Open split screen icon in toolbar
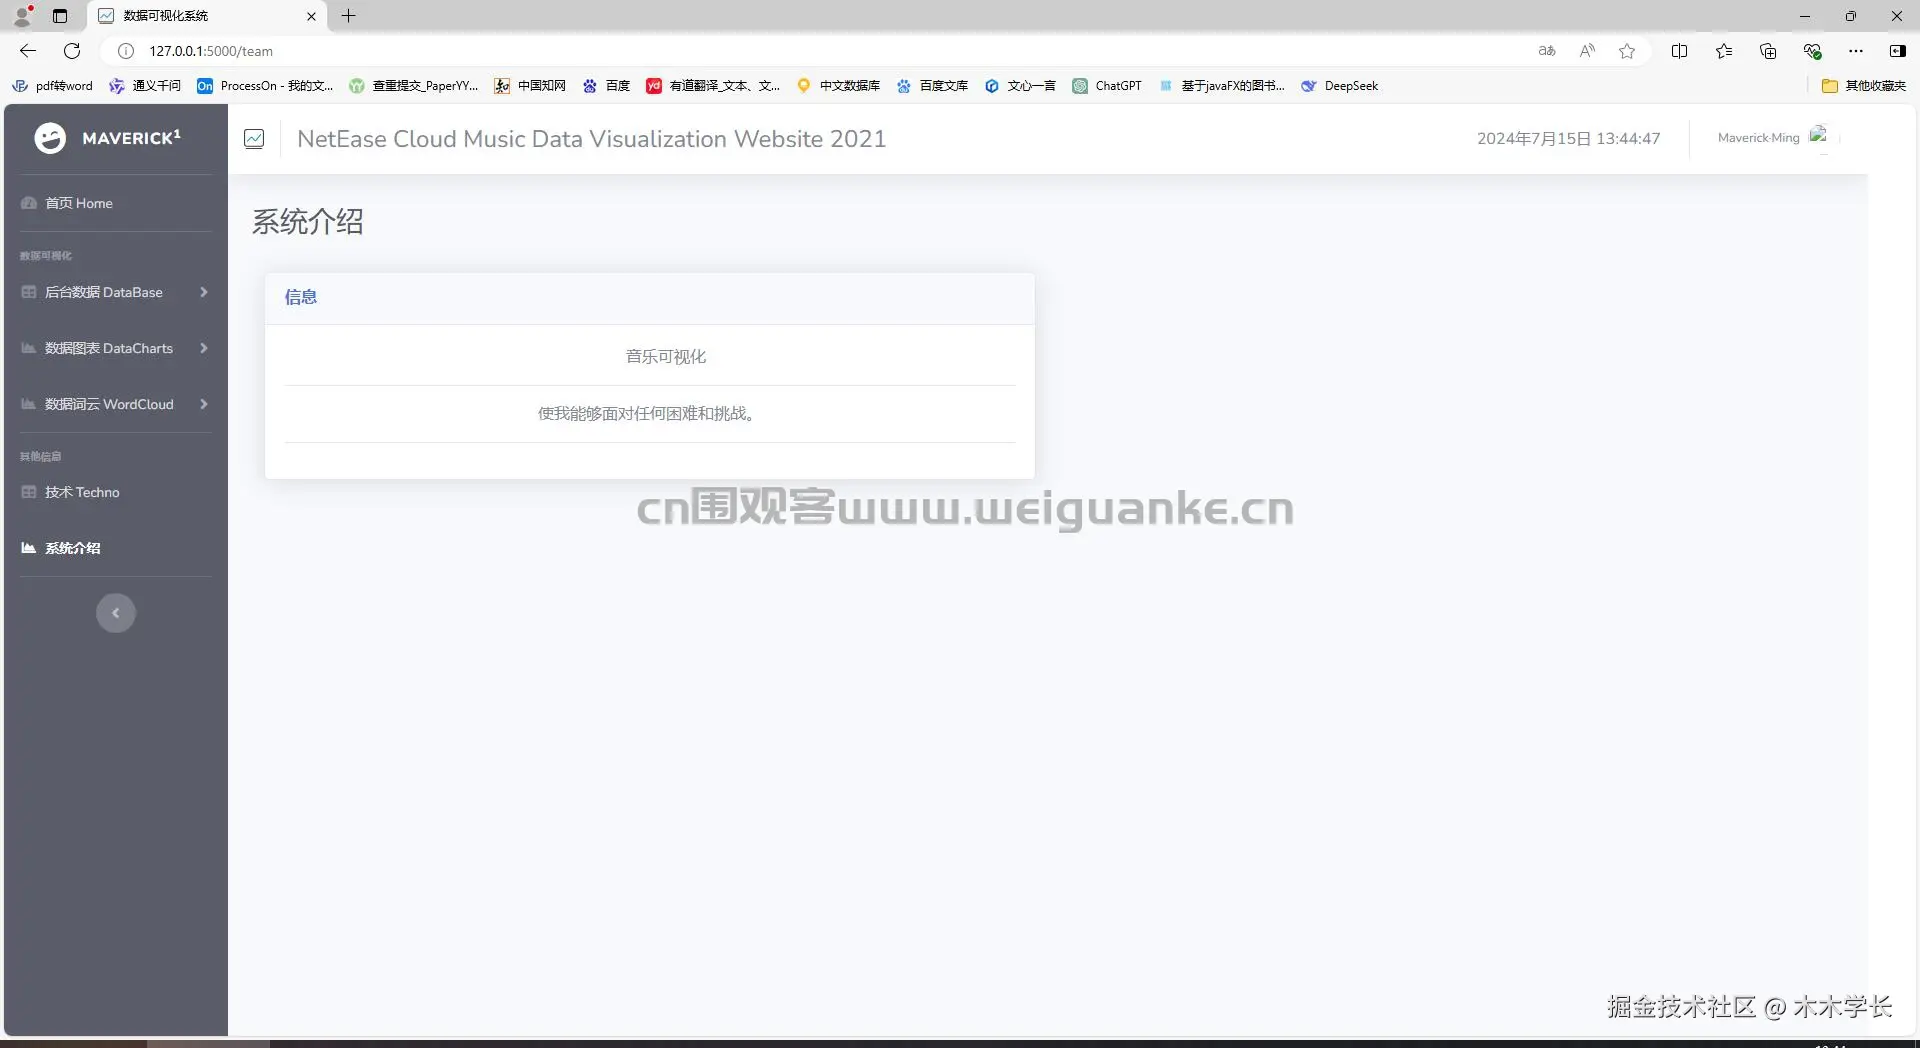This screenshot has height=1048, width=1920. click(x=1679, y=51)
